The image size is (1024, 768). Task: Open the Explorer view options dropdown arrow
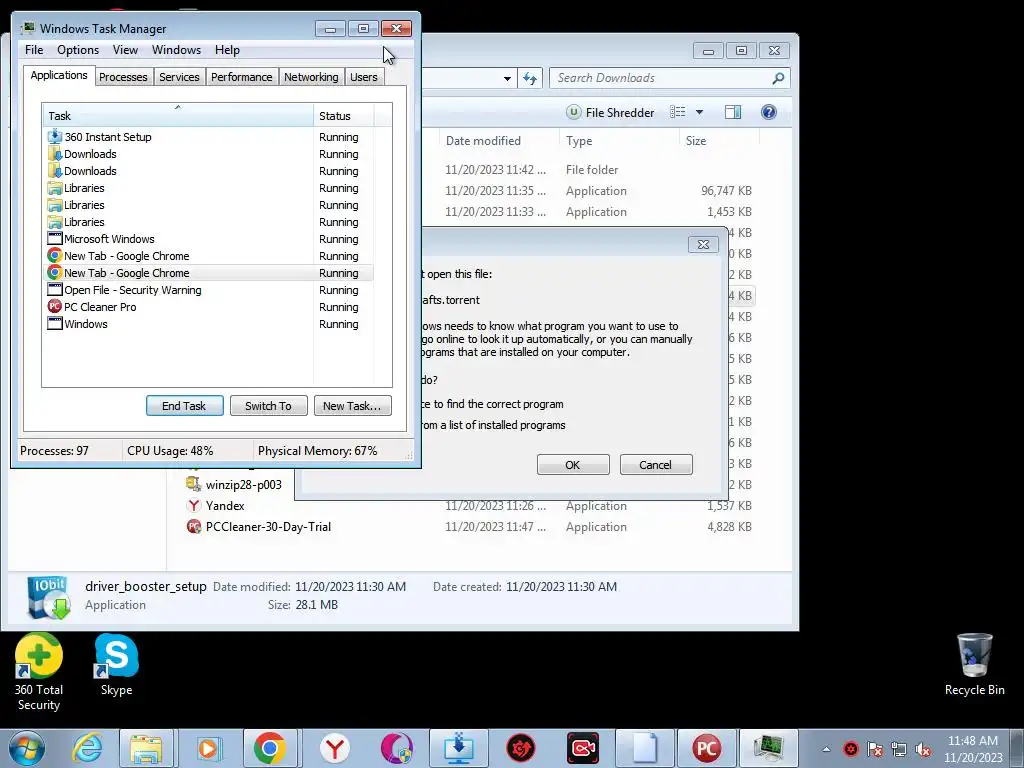coord(699,112)
